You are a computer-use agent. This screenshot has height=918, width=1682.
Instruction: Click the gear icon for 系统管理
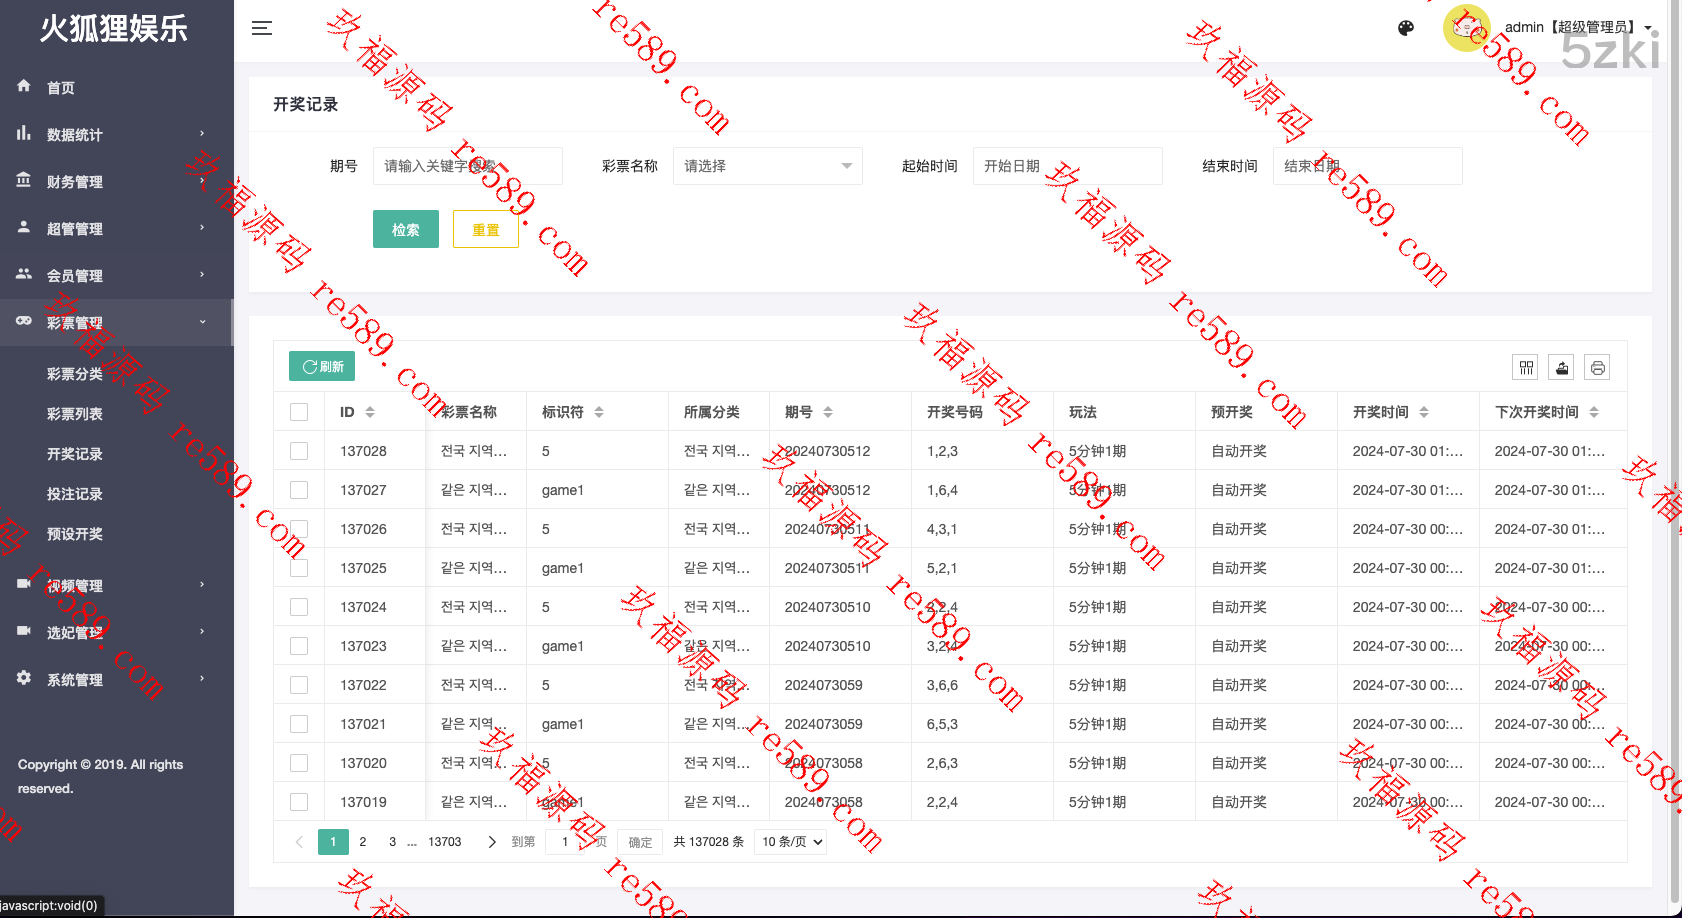click(x=24, y=678)
